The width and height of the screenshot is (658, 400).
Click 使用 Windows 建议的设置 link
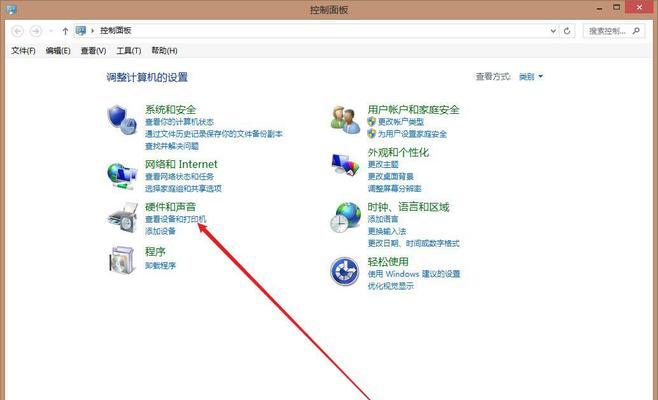(x=414, y=274)
